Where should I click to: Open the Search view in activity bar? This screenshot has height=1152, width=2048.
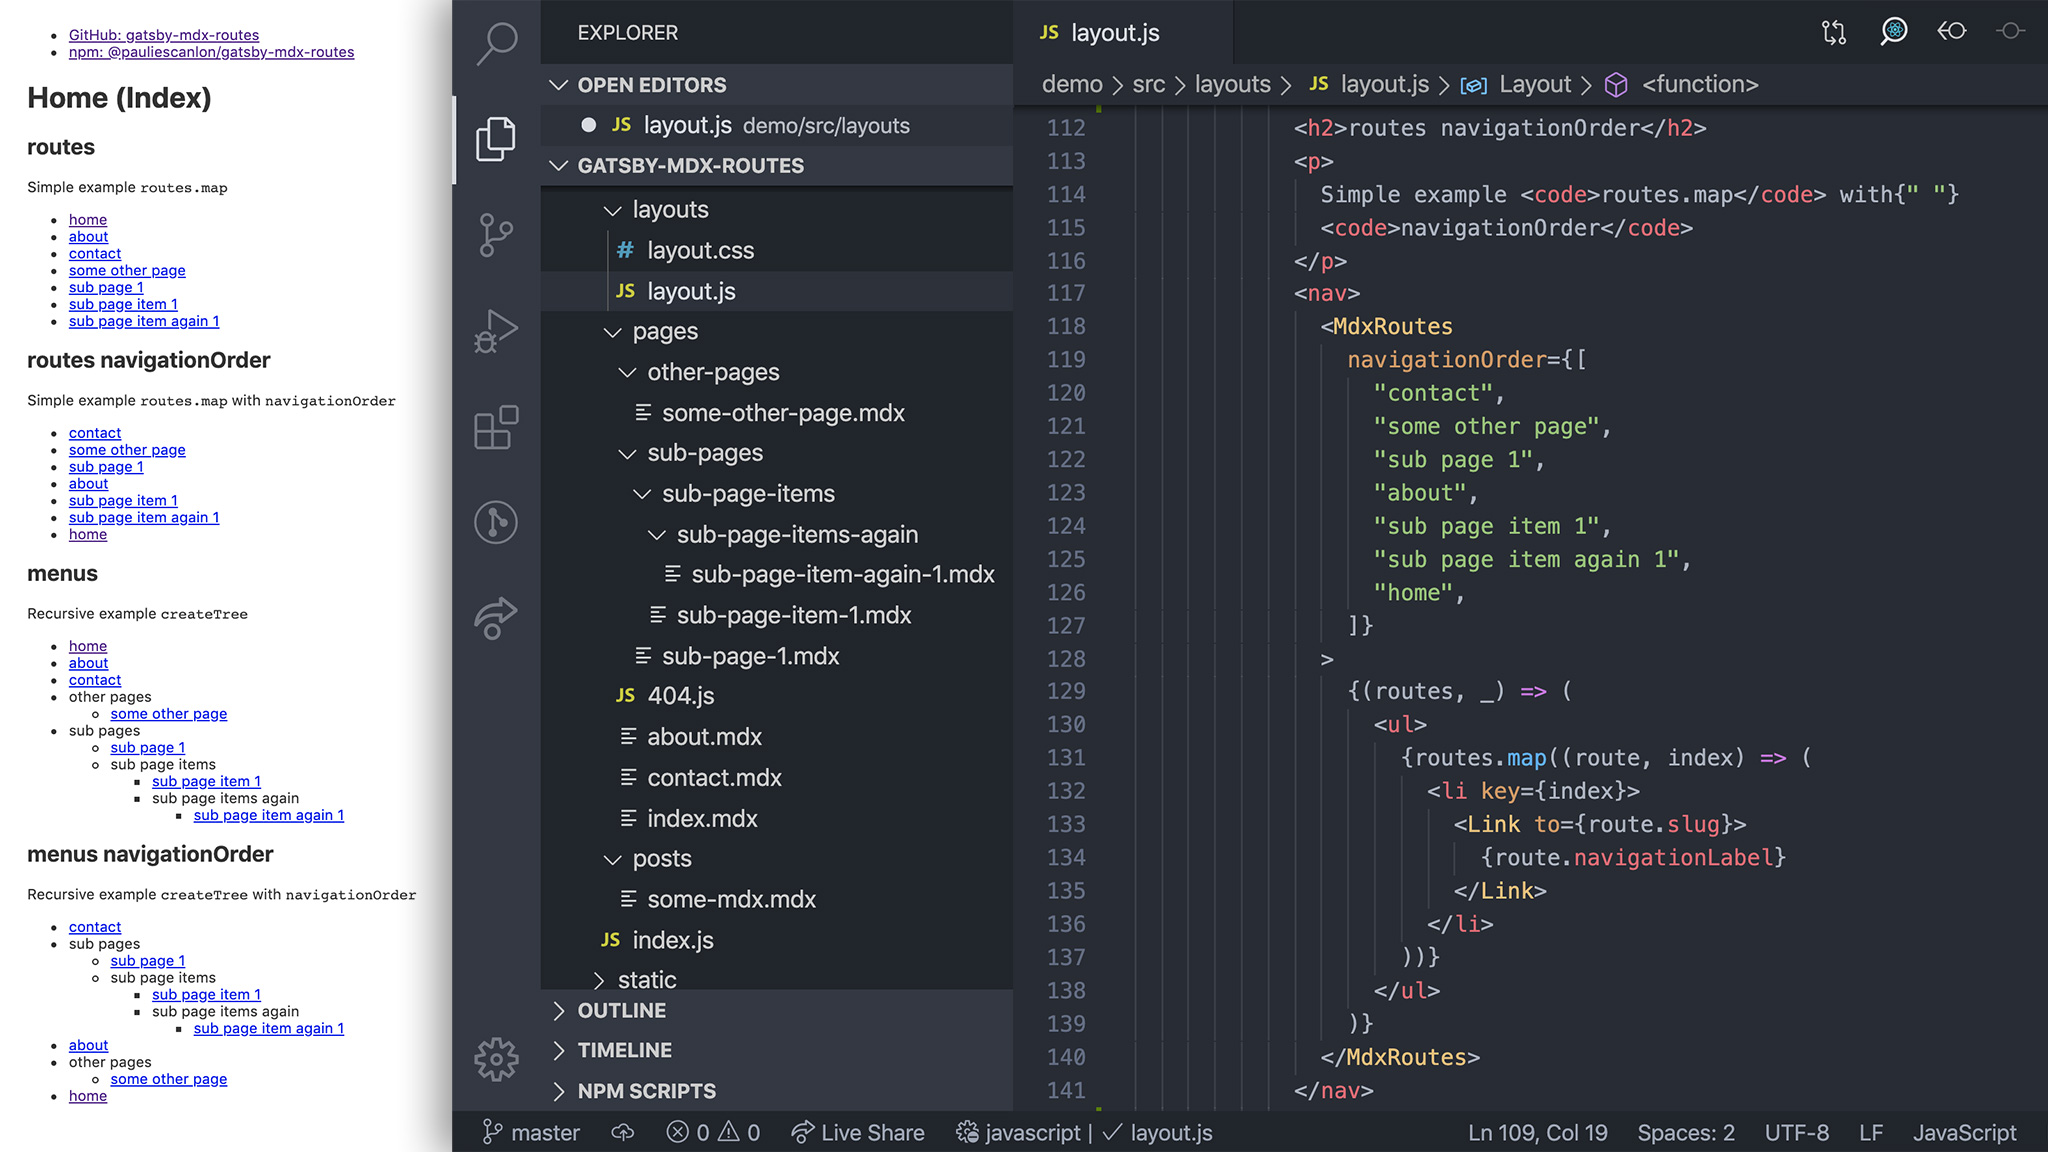(496, 44)
